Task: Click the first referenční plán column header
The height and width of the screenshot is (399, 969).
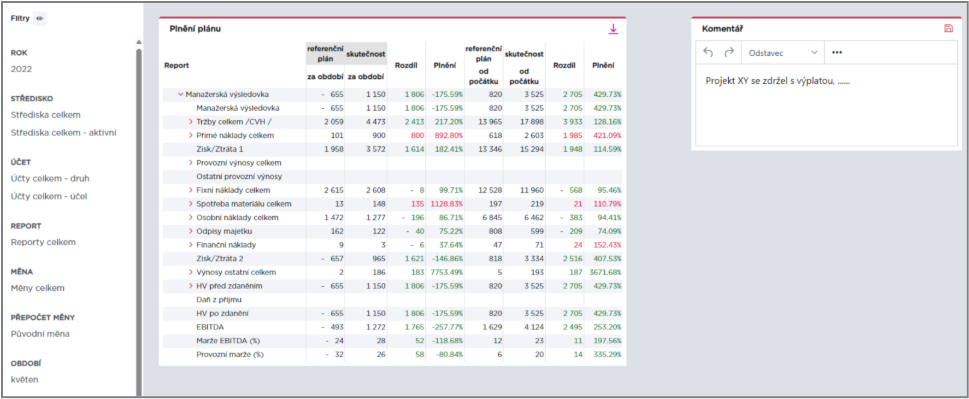Action: 325,53
